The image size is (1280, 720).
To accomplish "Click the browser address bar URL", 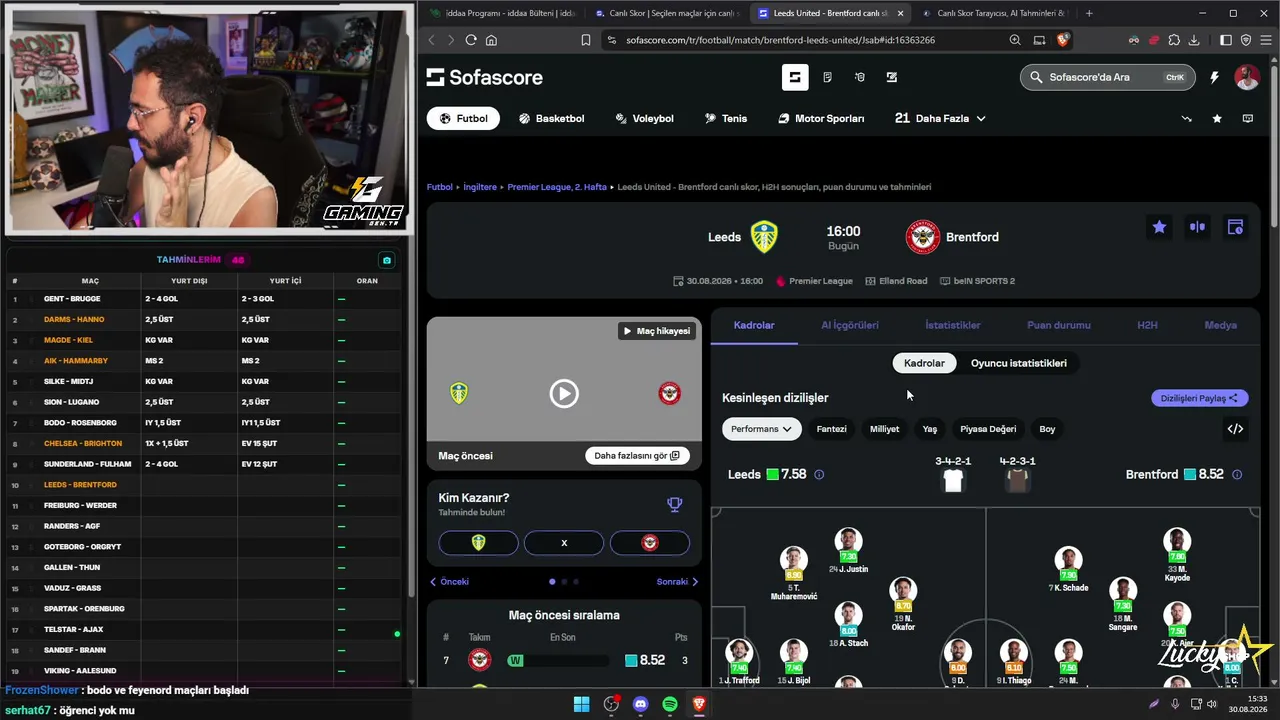I will [x=781, y=40].
